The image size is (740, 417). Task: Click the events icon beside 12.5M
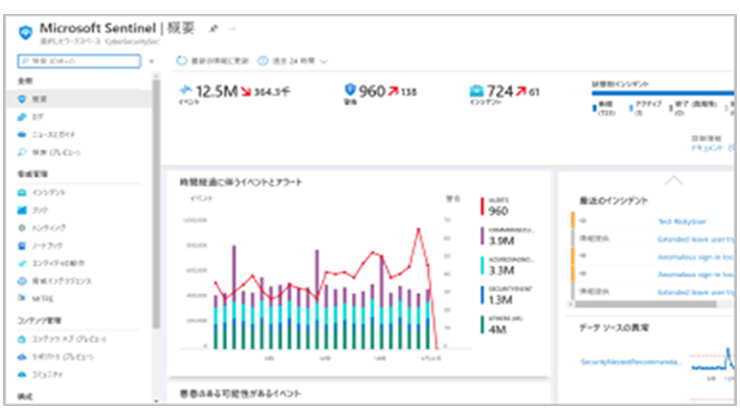tap(186, 89)
